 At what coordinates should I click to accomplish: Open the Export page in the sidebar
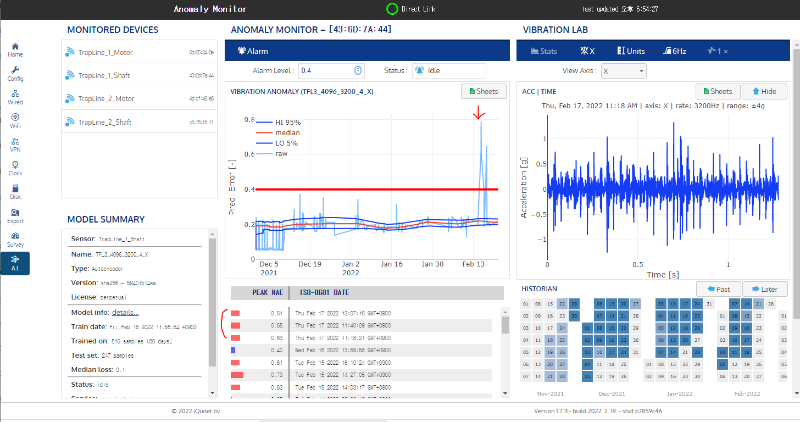pyautogui.click(x=15, y=216)
